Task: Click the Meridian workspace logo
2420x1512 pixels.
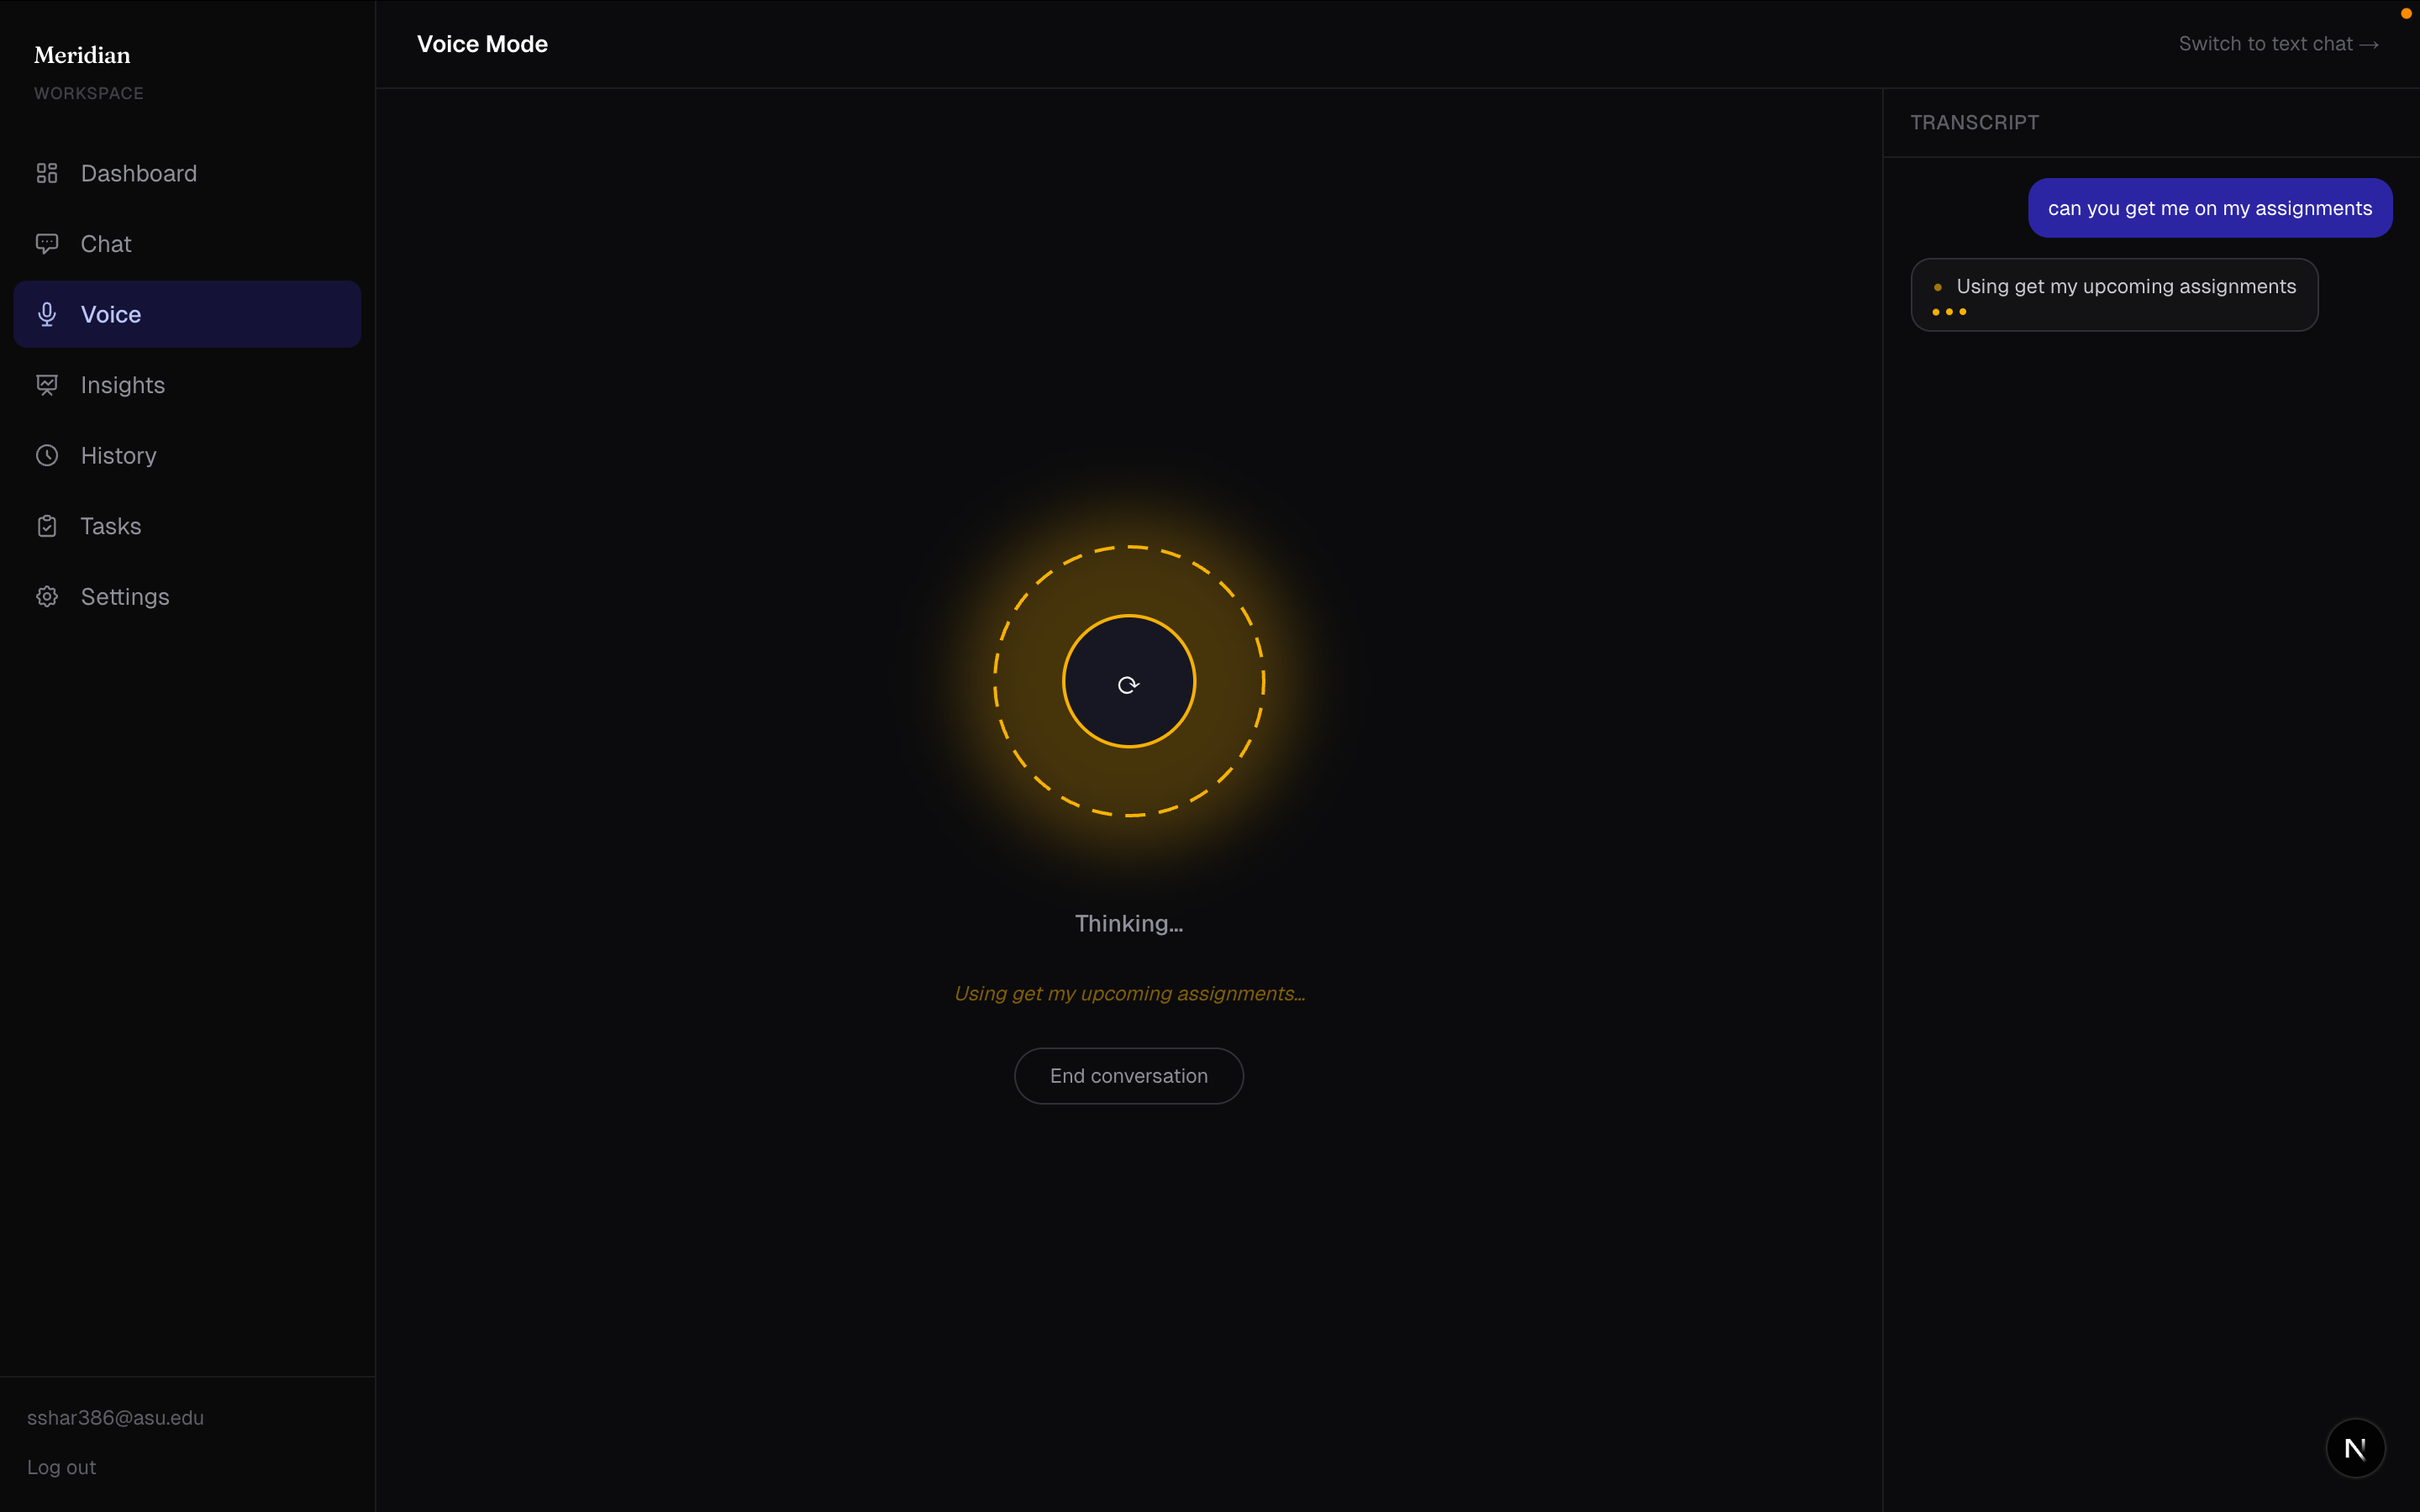Action: [x=82, y=55]
